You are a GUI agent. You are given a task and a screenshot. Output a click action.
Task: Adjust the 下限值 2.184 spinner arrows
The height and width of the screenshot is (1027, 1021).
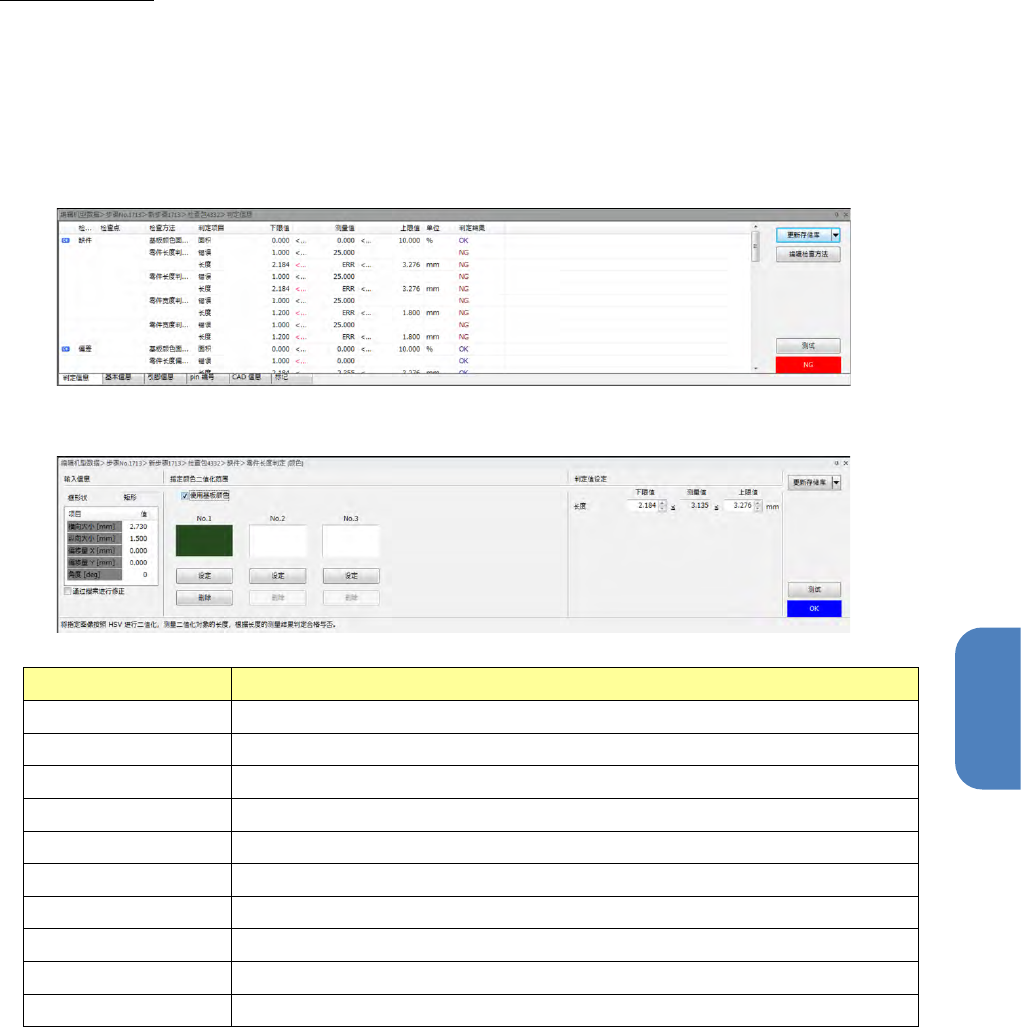click(662, 506)
